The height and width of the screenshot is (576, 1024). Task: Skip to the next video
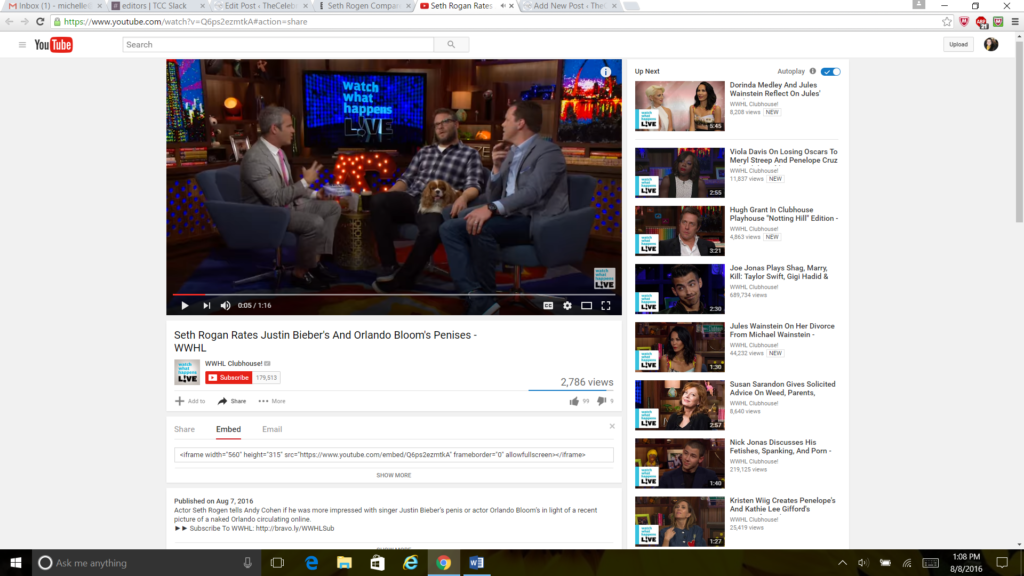[x=206, y=306]
